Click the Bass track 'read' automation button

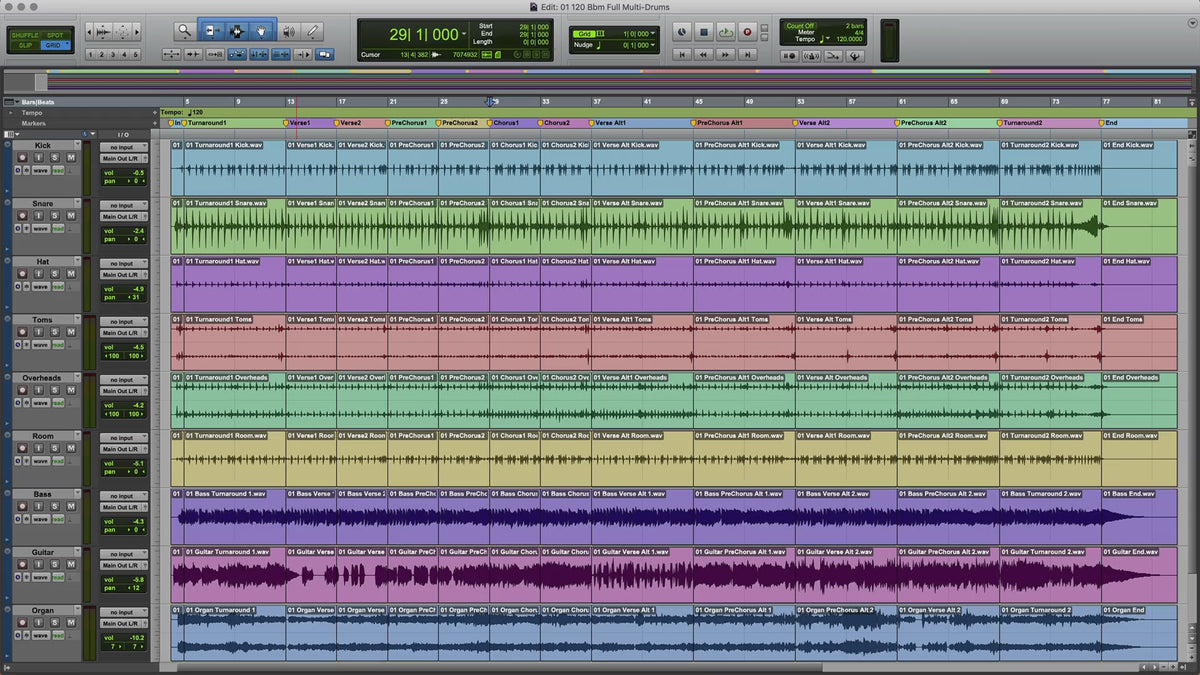click(x=58, y=519)
